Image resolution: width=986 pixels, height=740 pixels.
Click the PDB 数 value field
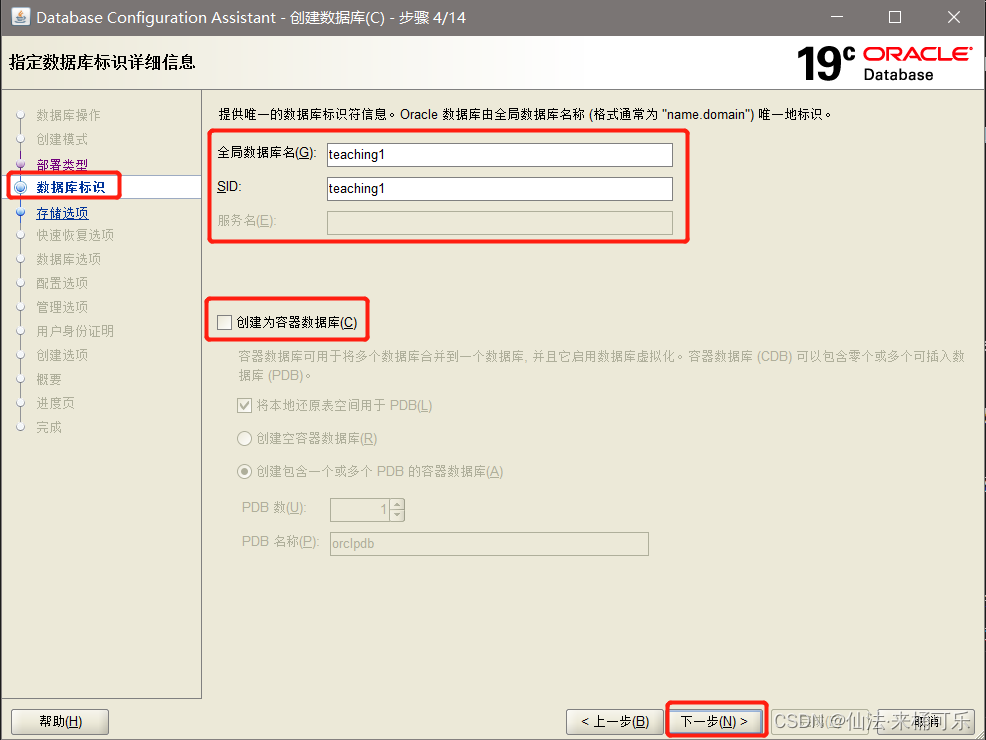(x=360, y=509)
